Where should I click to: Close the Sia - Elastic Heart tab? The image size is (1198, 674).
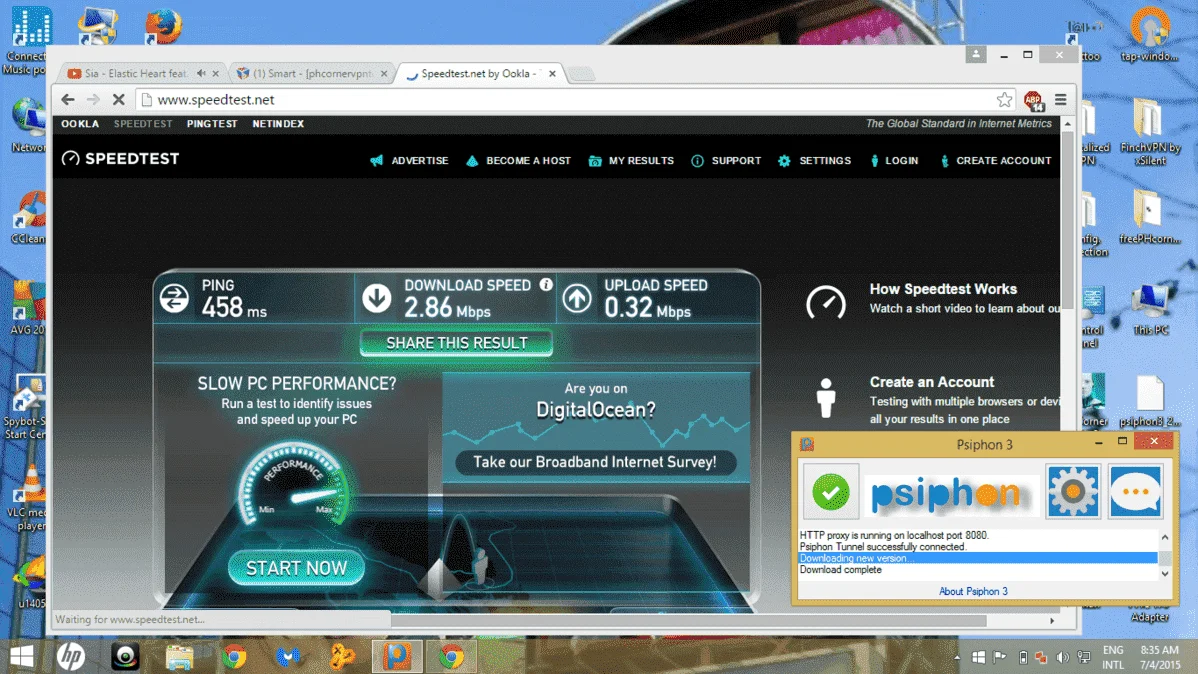click(x=215, y=73)
